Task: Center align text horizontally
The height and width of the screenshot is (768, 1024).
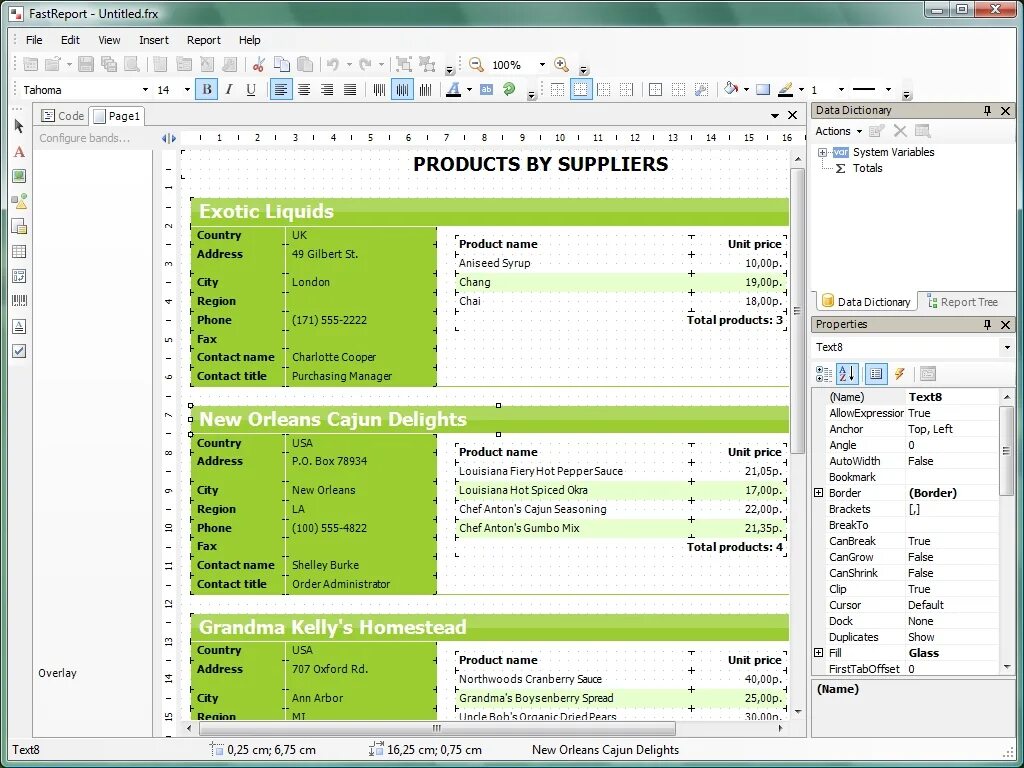Action: (304, 89)
